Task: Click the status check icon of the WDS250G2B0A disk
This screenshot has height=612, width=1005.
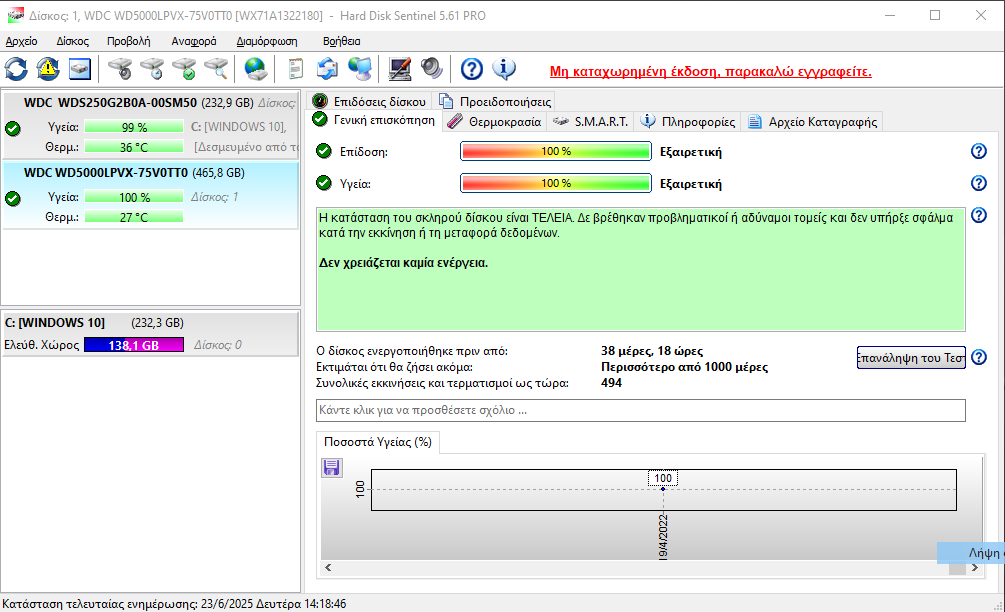Action: coord(13,128)
